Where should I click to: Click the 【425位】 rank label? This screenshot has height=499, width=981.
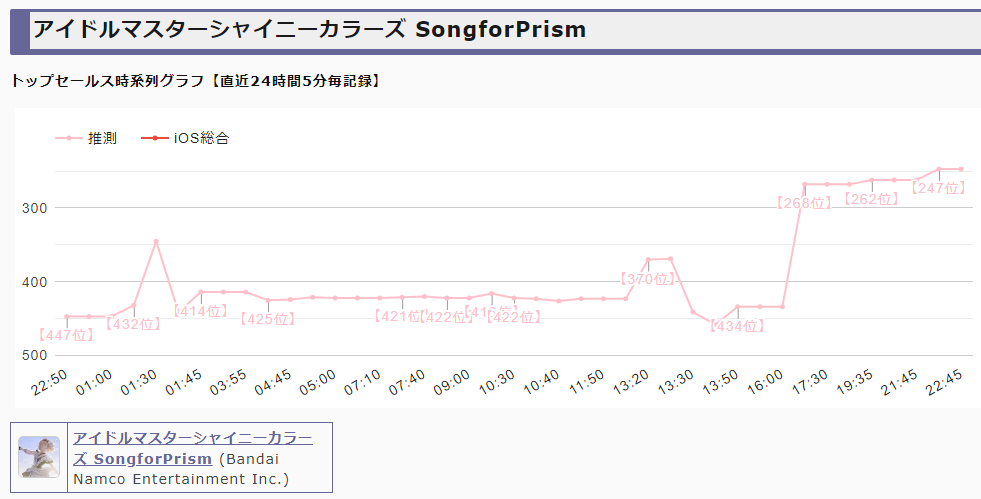(x=268, y=319)
